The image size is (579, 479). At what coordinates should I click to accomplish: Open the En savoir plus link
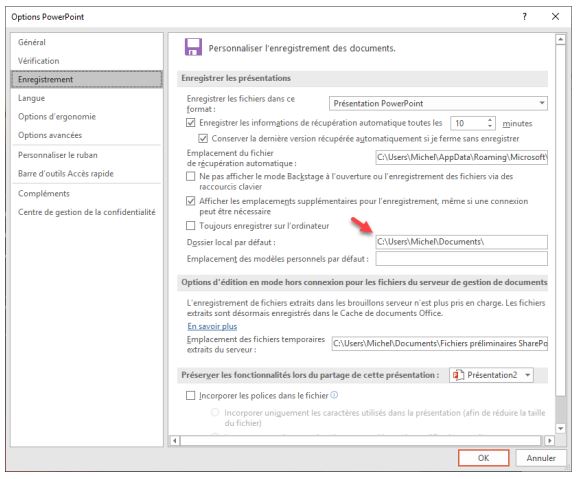pyautogui.click(x=212, y=326)
